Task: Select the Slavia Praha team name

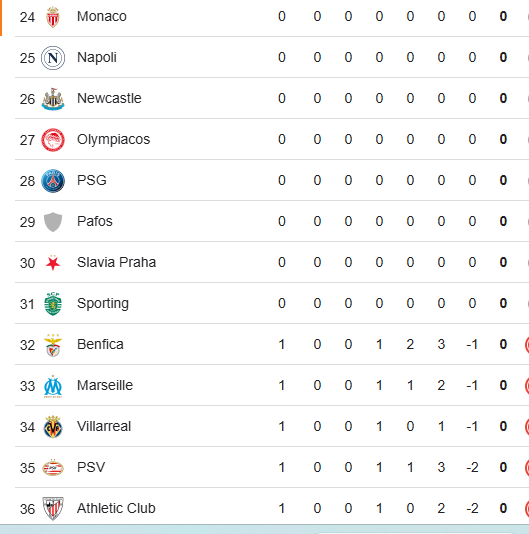Action: pyautogui.click(x=116, y=262)
